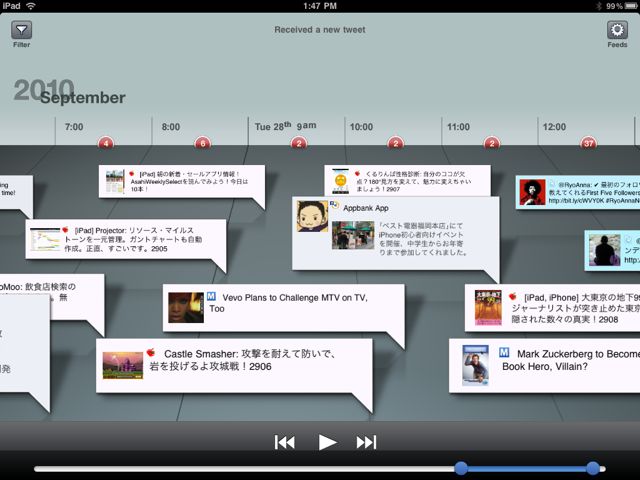The image size is (640, 480).
Task: Open the Mark Zuckerberg article card
Action: pyautogui.click(x=544, y=365)
